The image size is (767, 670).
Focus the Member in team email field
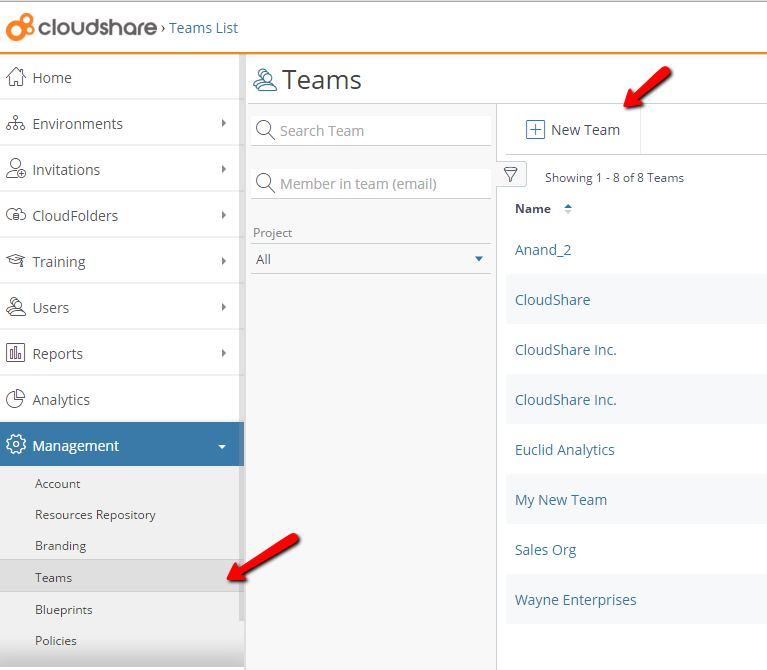click(371, 183)
